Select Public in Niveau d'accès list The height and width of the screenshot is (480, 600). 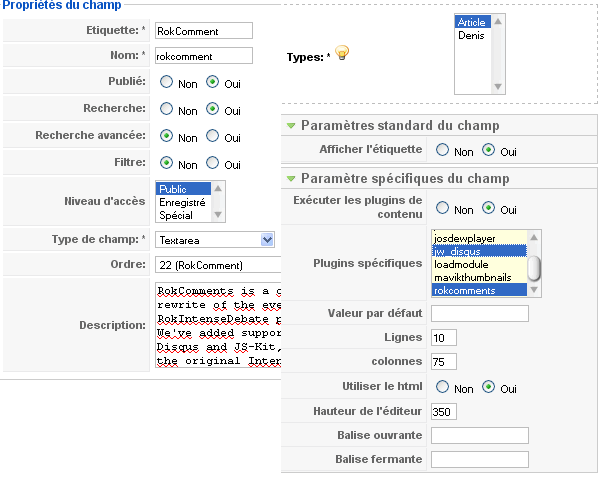(183, 189)
